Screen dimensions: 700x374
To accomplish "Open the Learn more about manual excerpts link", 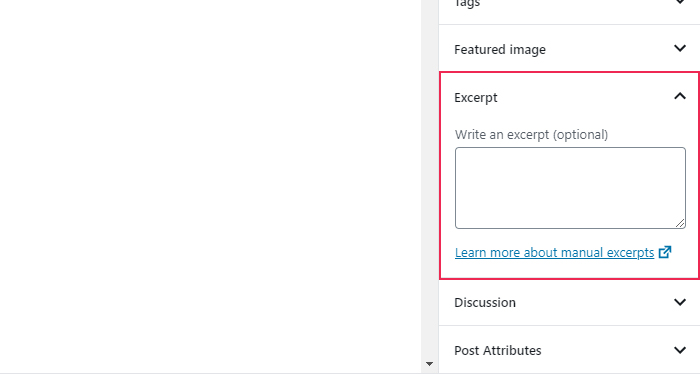I will 554,253.
